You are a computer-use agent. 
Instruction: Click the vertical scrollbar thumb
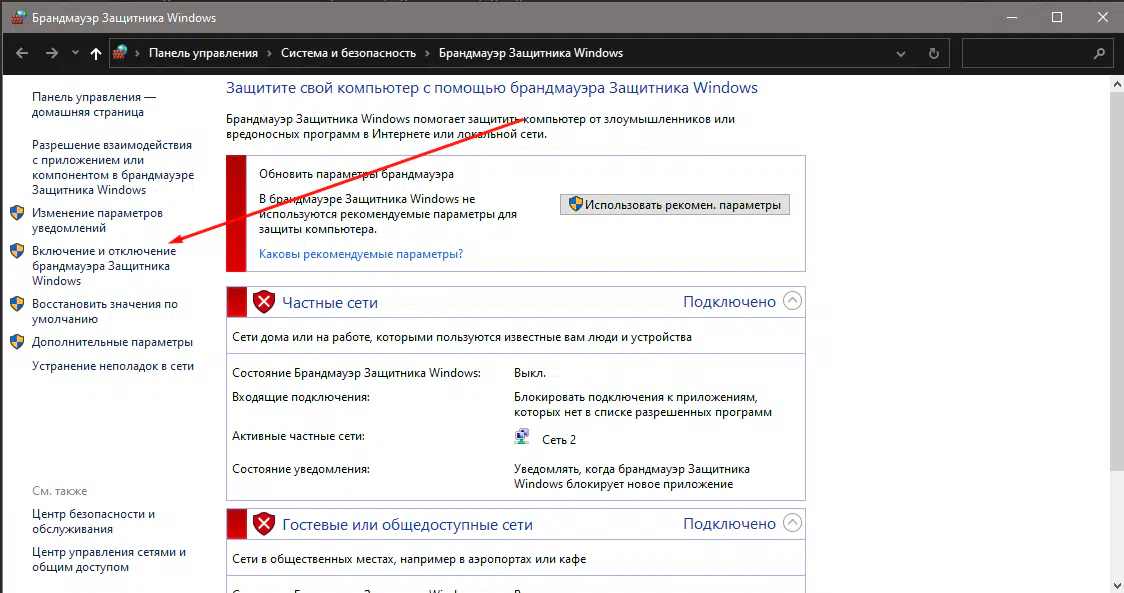click(1117, 281)
